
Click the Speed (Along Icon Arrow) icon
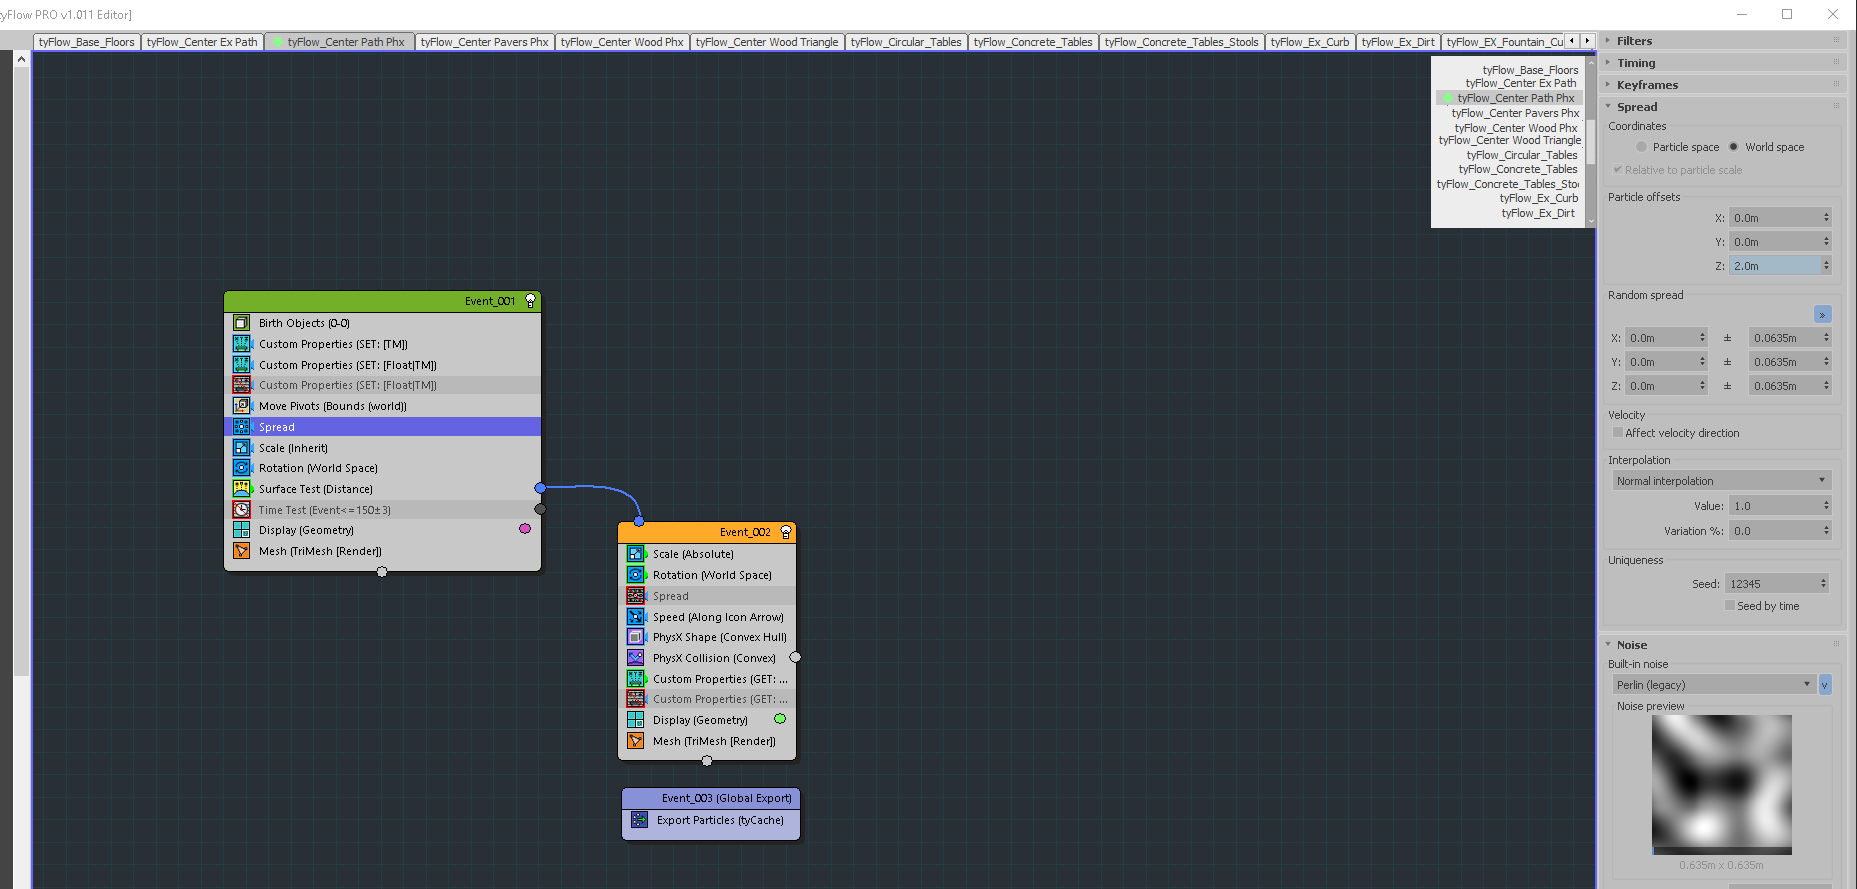[635, 617]
